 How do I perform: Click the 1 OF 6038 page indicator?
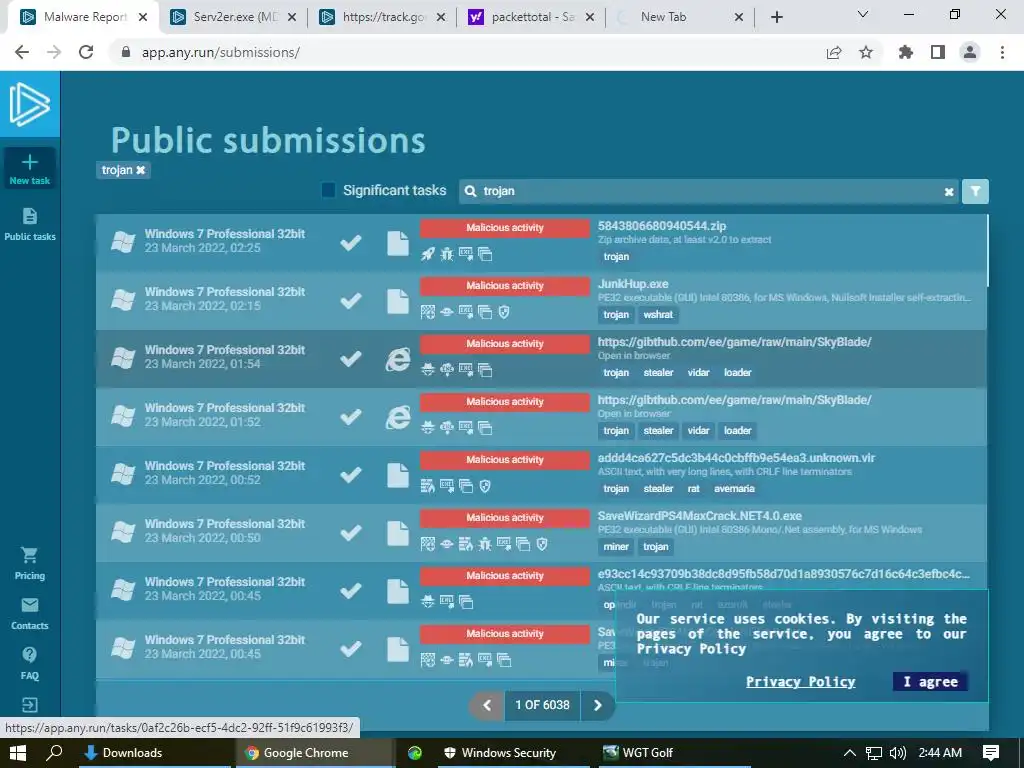(x=542, y=705)
